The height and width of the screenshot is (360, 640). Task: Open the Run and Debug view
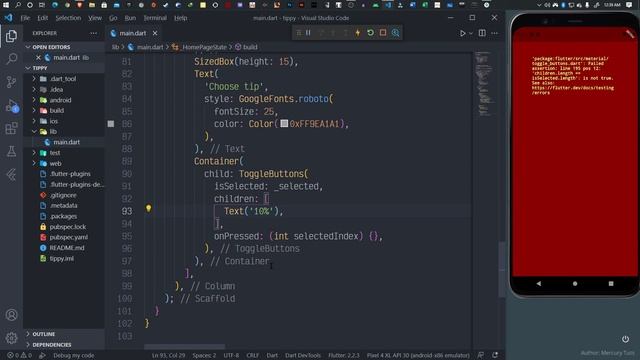click(11, 106)
